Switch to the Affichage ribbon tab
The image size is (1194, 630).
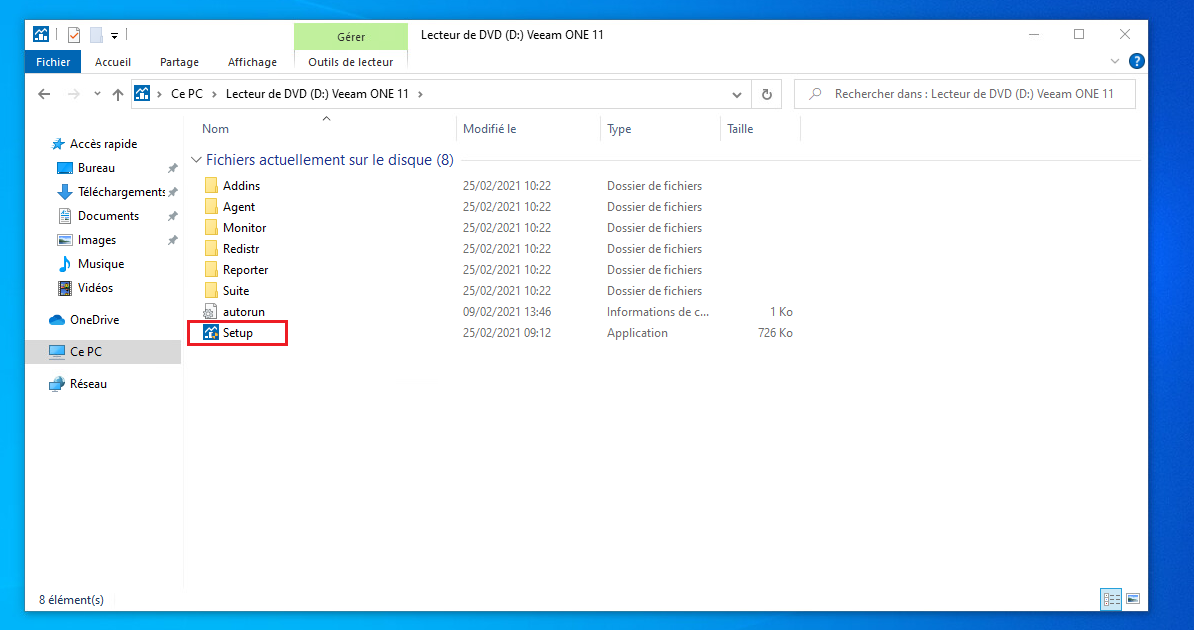[252, 62]
